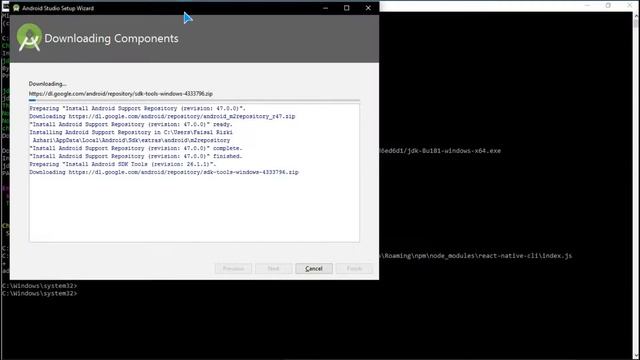Minimize the command prompt window
Viewport: 640px width, 360px height.
tap(587, 5)
